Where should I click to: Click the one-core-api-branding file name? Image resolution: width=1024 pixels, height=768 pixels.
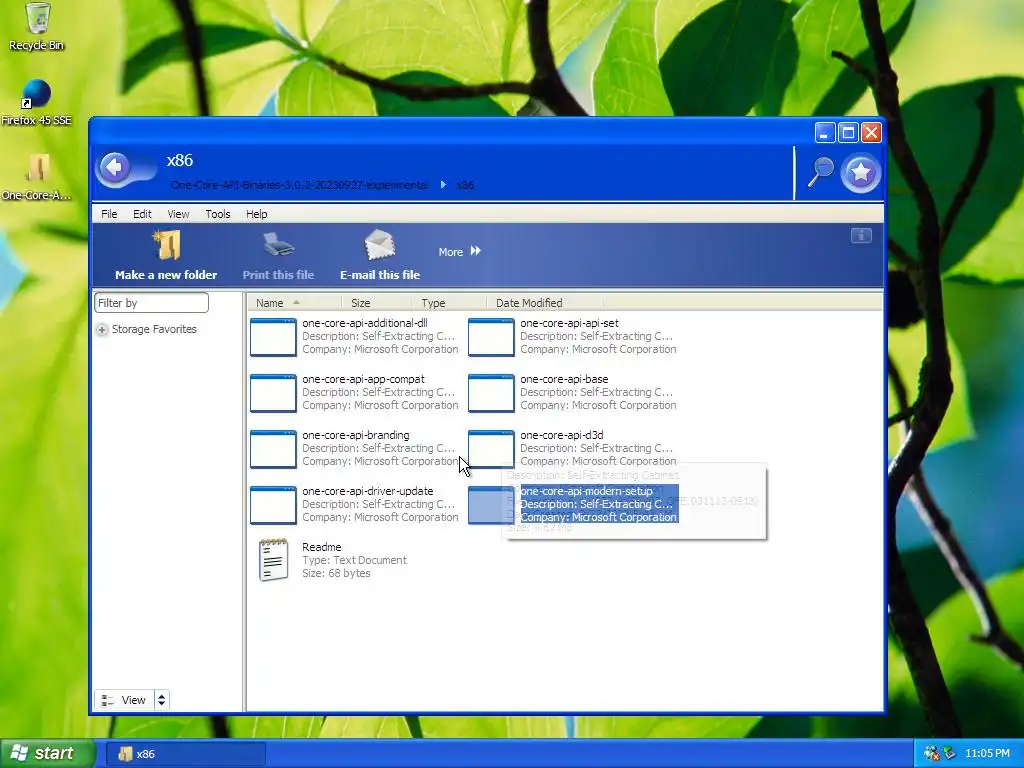(355, 435)
